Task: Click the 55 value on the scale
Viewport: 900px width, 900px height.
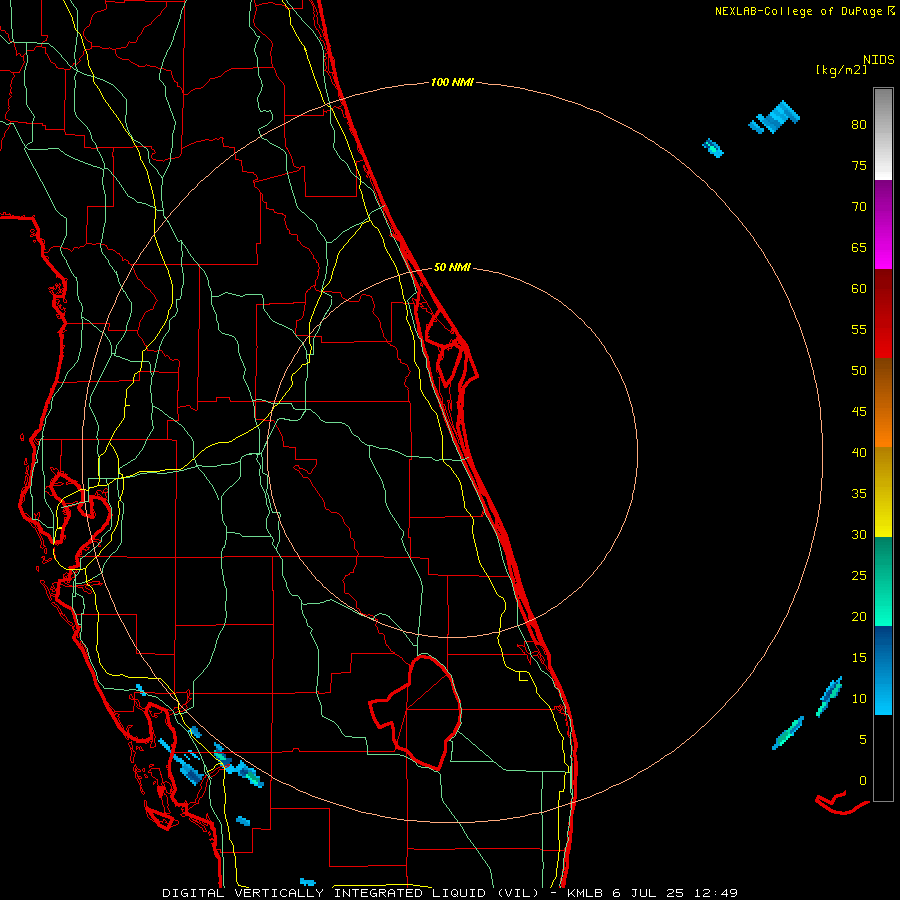Action: coord(859,330)
